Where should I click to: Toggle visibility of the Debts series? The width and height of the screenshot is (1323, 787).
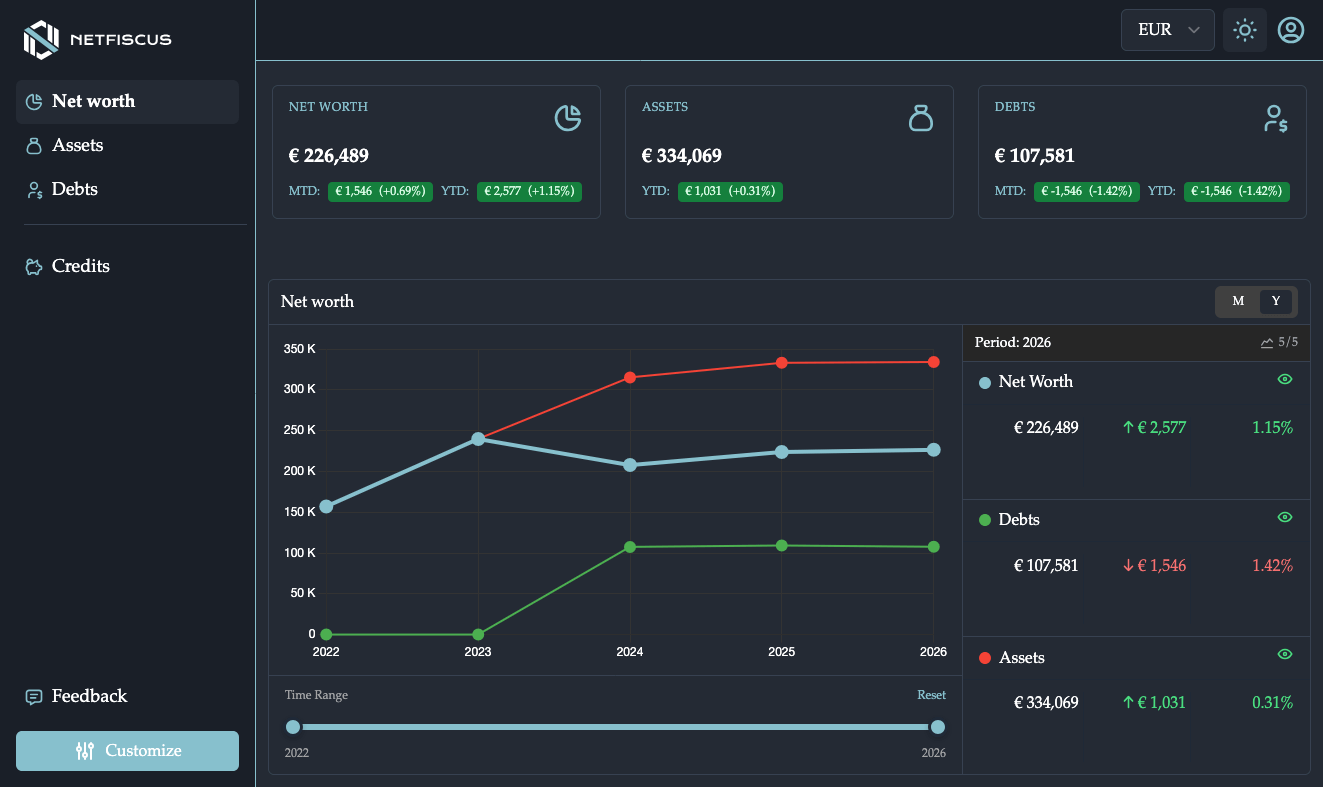tap(1285, 517)
